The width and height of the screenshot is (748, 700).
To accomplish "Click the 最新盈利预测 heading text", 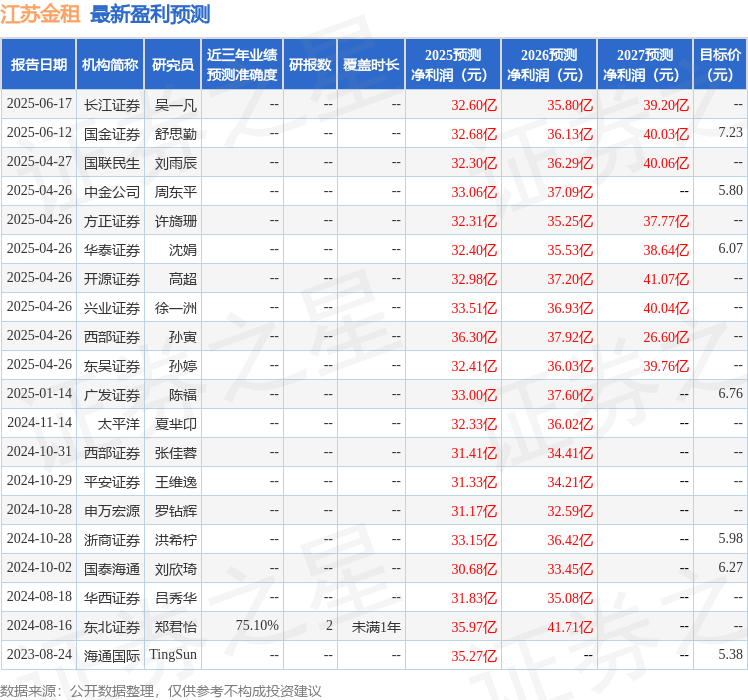I will 150,14.
